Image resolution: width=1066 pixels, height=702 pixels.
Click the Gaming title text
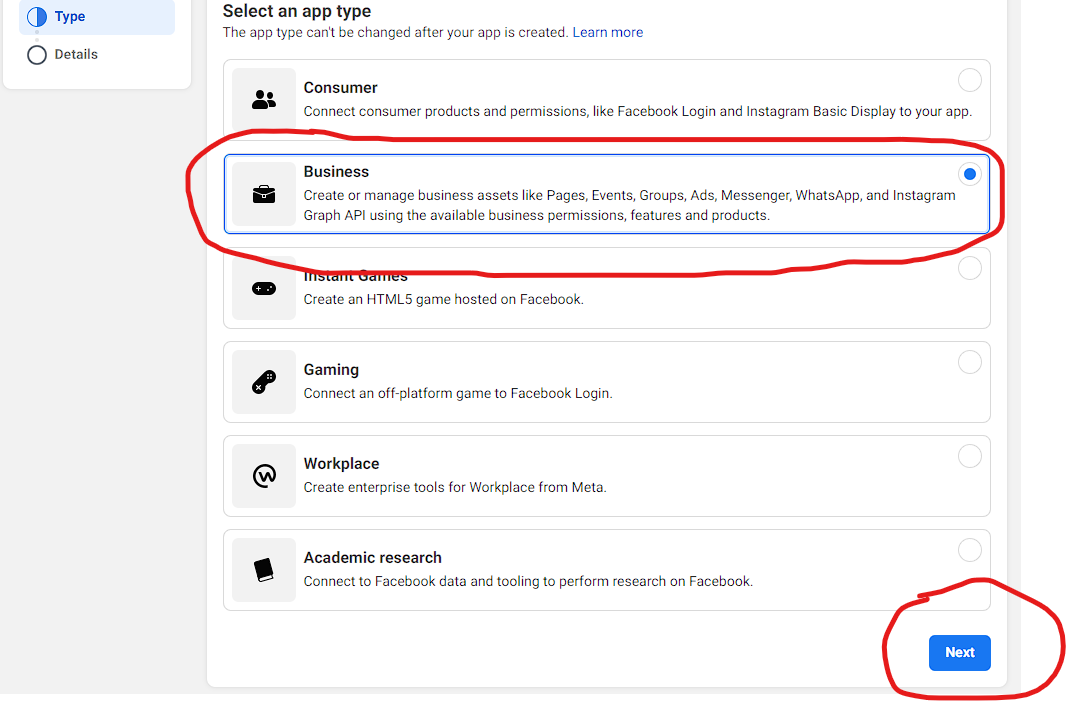(x=331, y=370)
